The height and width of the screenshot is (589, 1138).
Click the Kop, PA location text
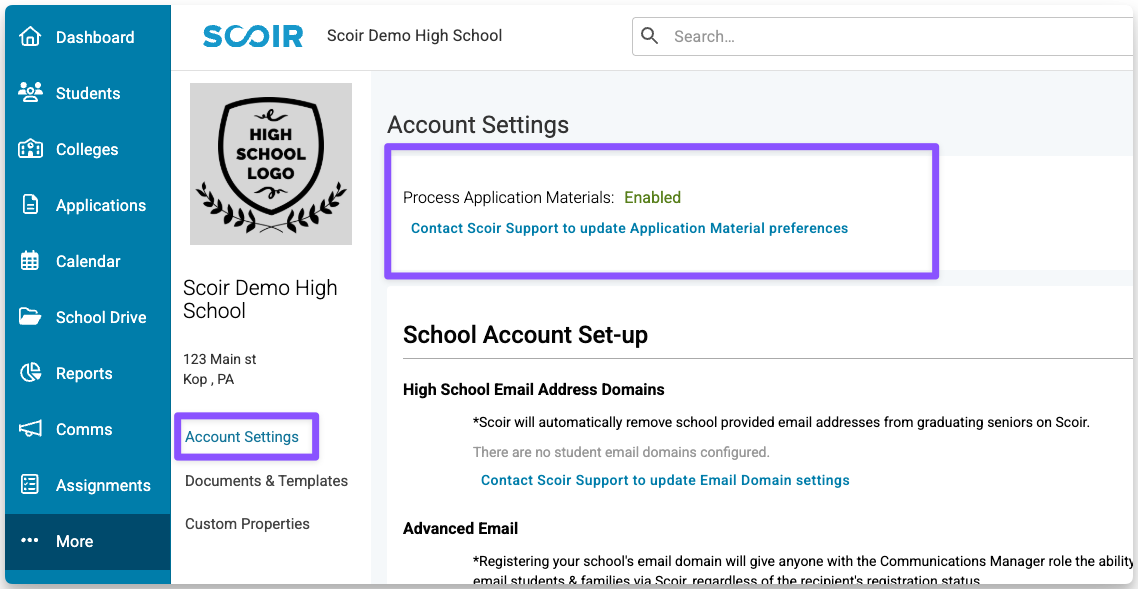click(209, 379)
